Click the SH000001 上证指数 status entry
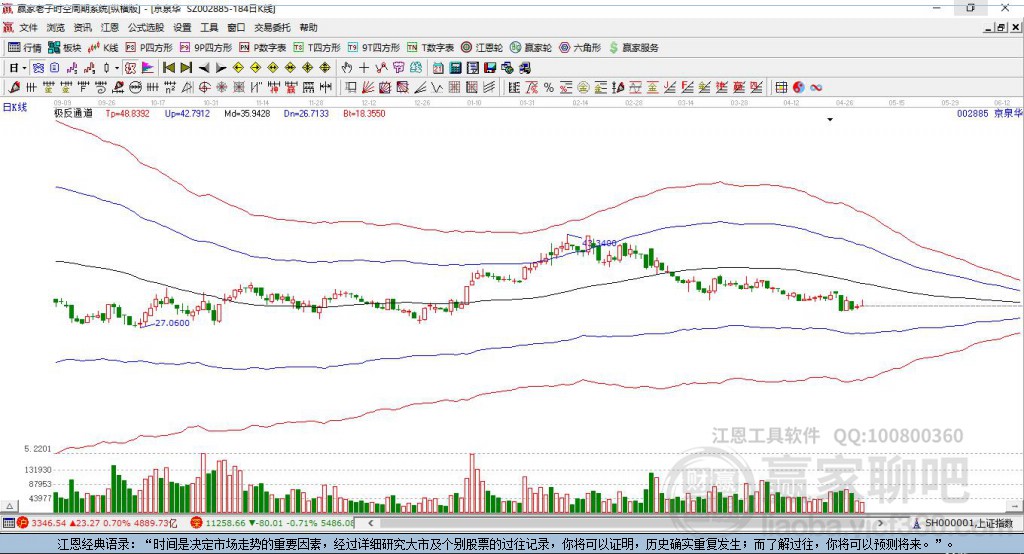The width and height of the screenshot is (1024, 554). click(968, 523)
